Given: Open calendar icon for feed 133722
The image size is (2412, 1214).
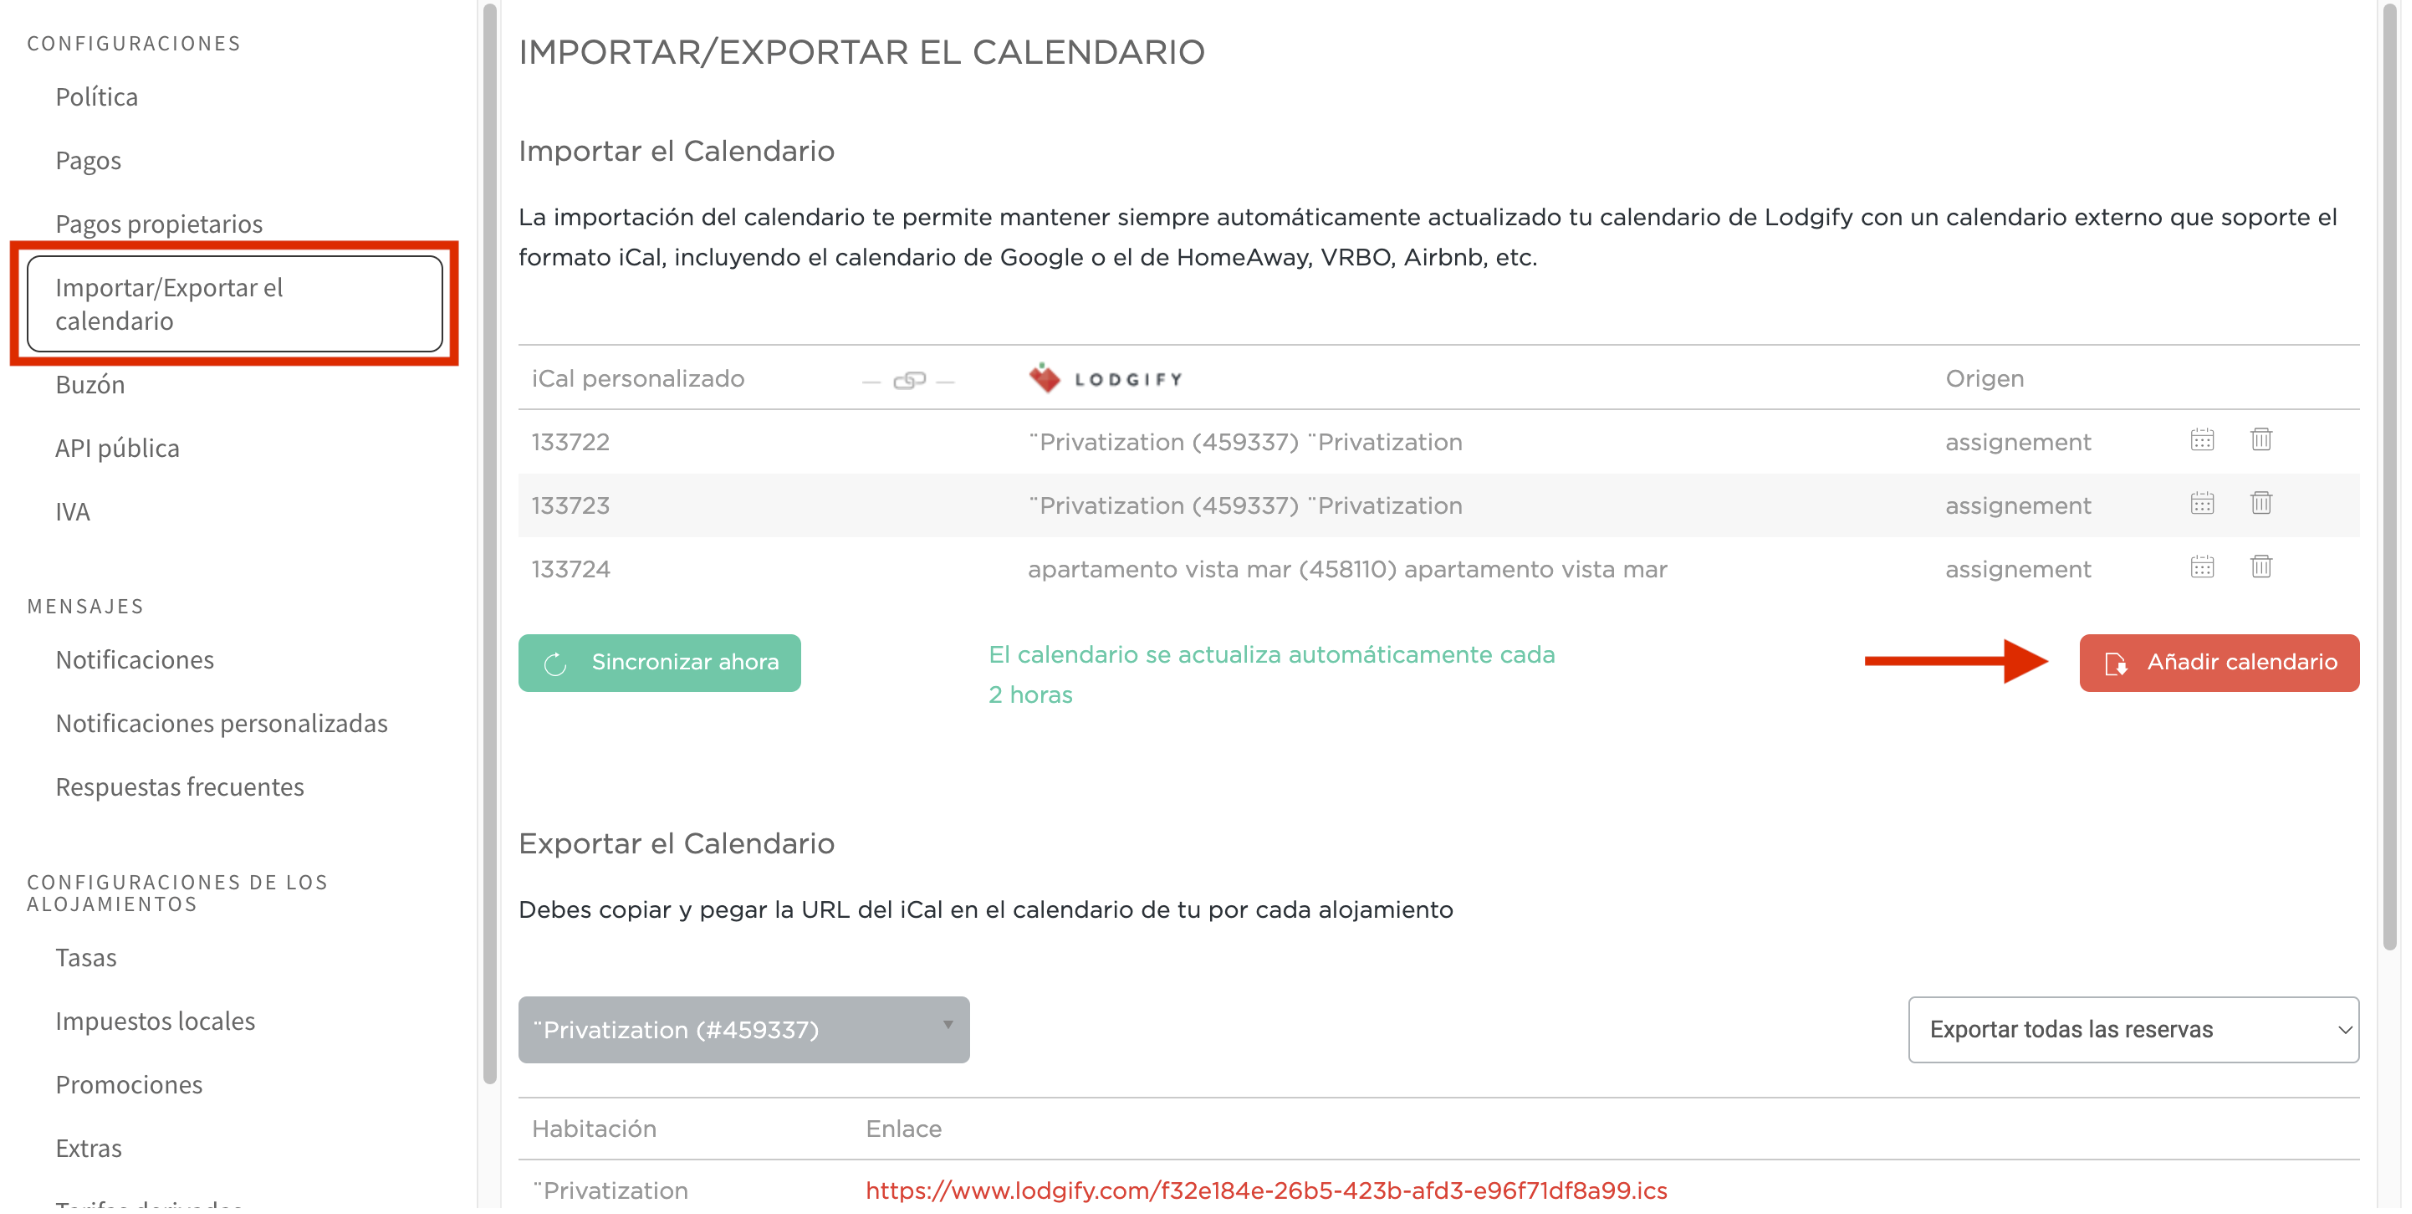Looking at the screenshot, I should (2202, 440).
